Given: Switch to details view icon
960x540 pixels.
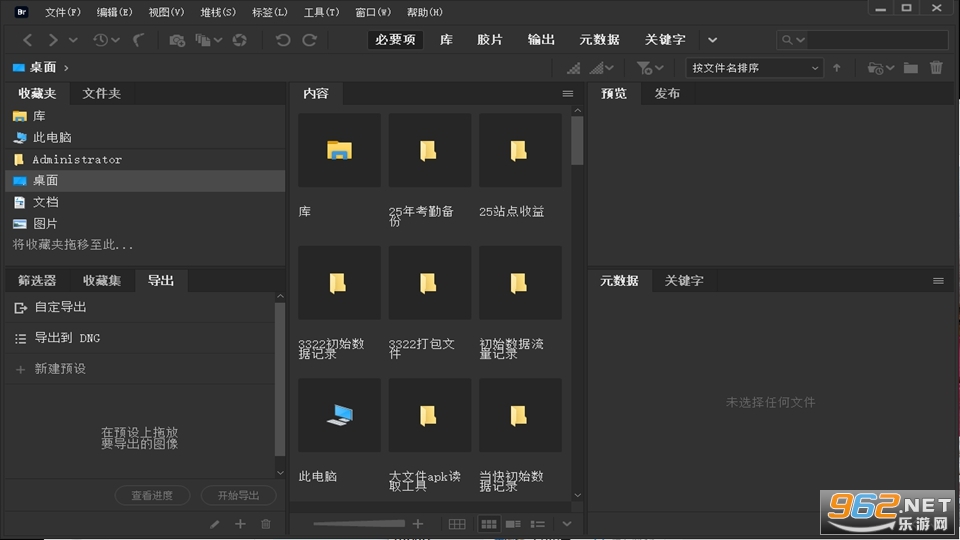Looking at the screenshot, I should [x=513, y=524].
